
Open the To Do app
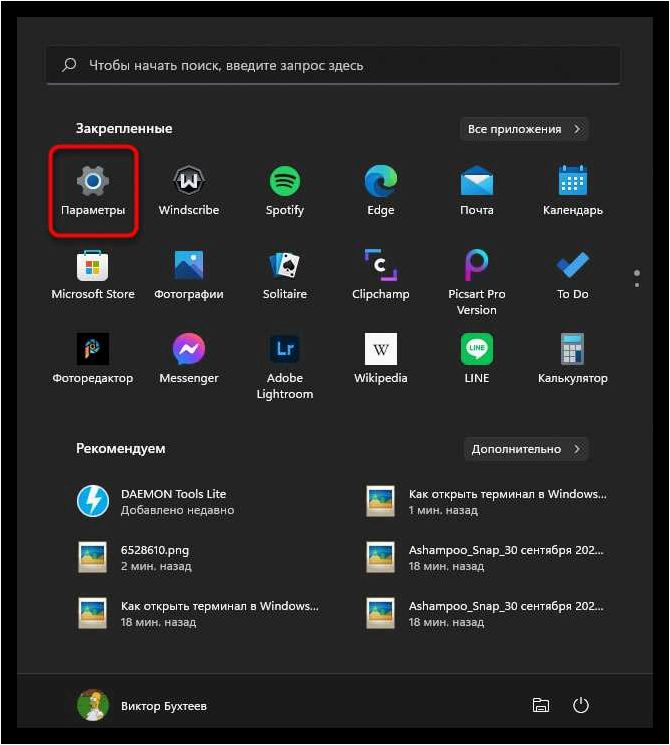[x=573, y=275]
